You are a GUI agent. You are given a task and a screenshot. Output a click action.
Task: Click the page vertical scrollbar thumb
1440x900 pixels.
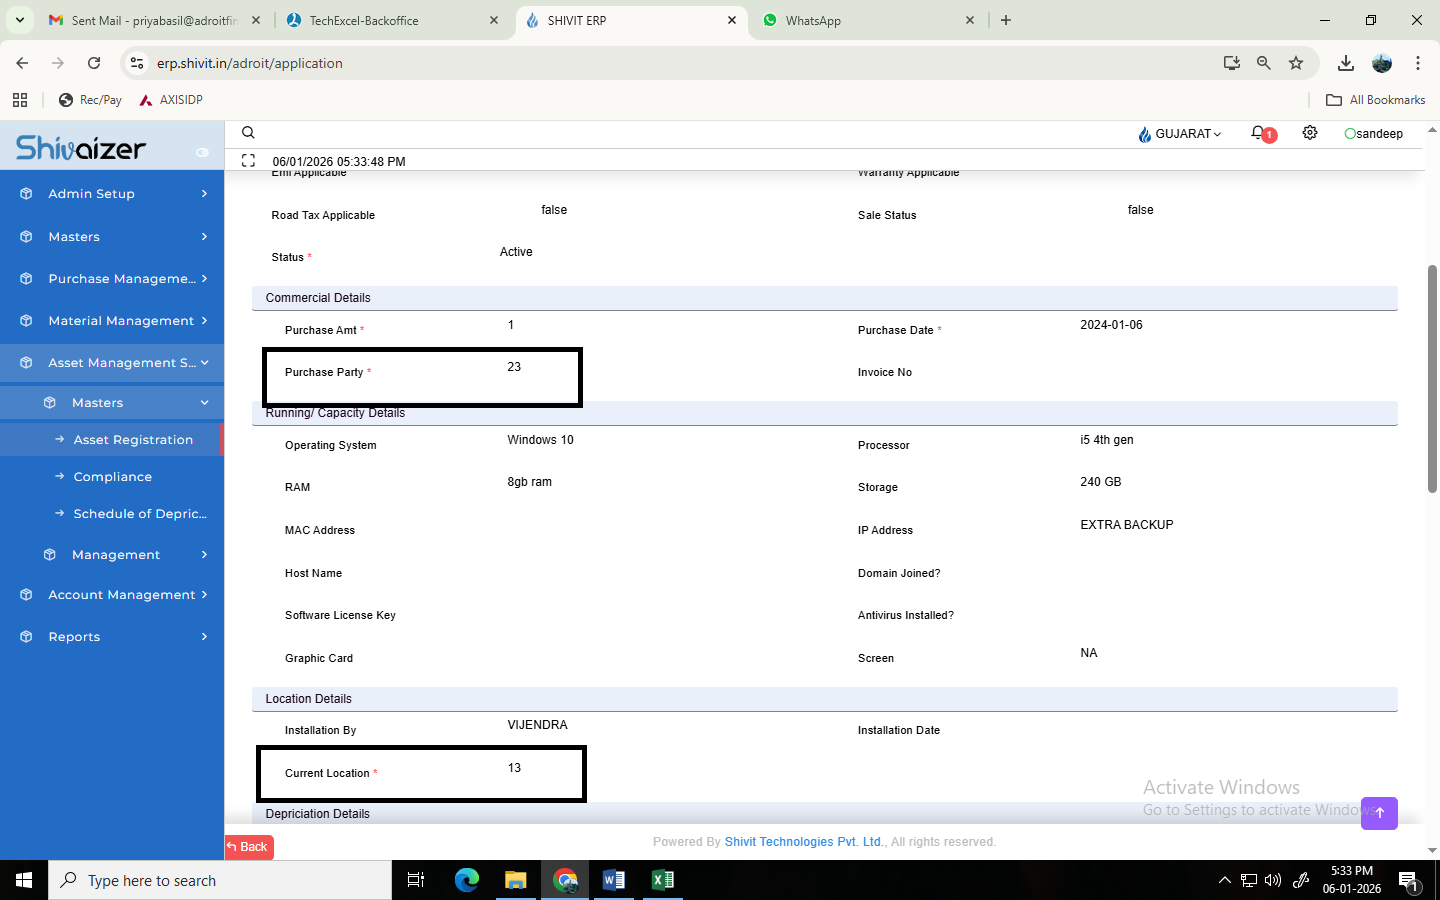coord(1432,380)
